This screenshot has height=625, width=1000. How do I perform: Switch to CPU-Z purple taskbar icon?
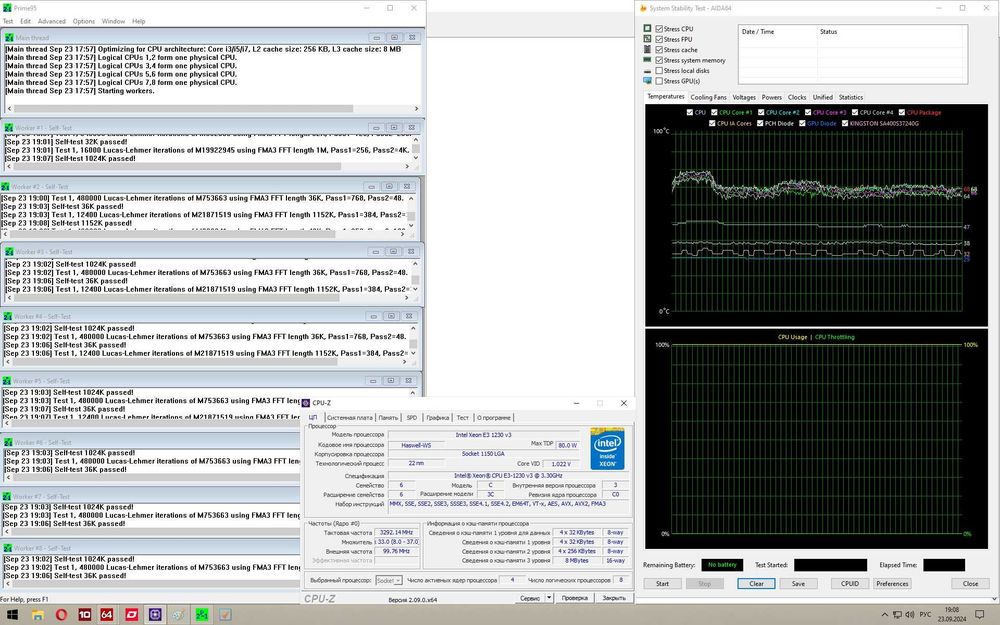154,615
